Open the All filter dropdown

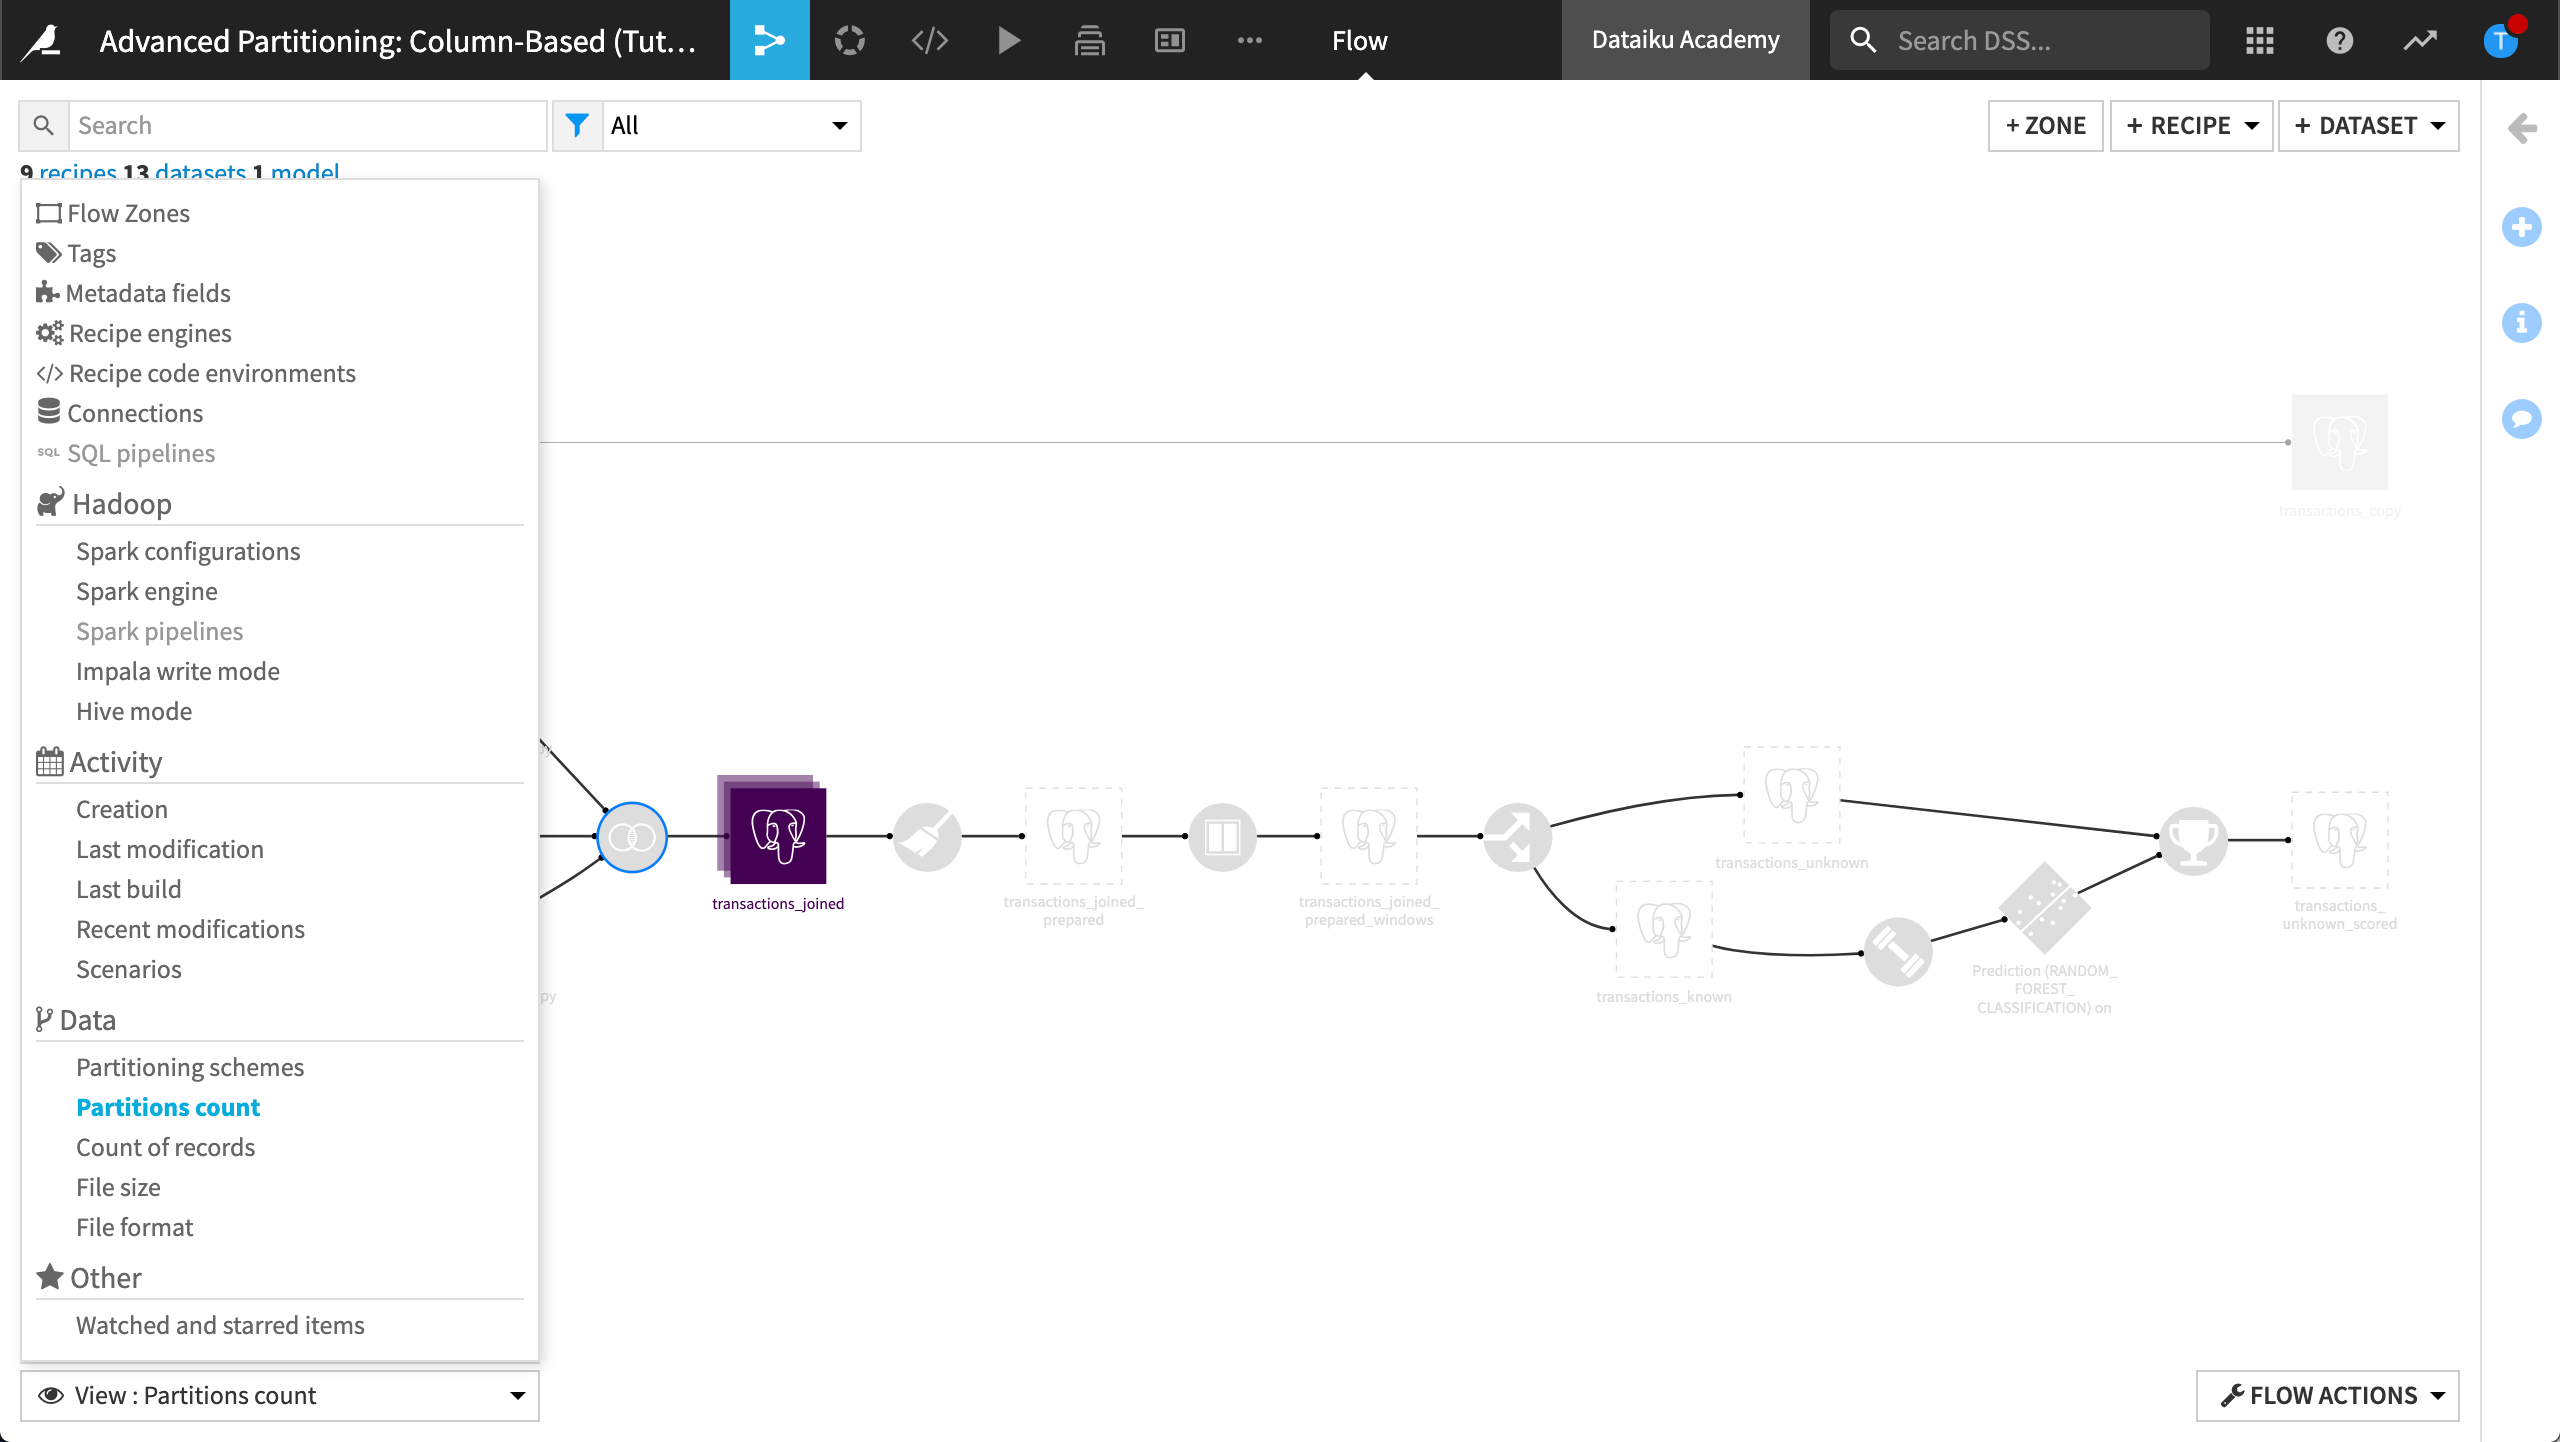pos(731,125)
